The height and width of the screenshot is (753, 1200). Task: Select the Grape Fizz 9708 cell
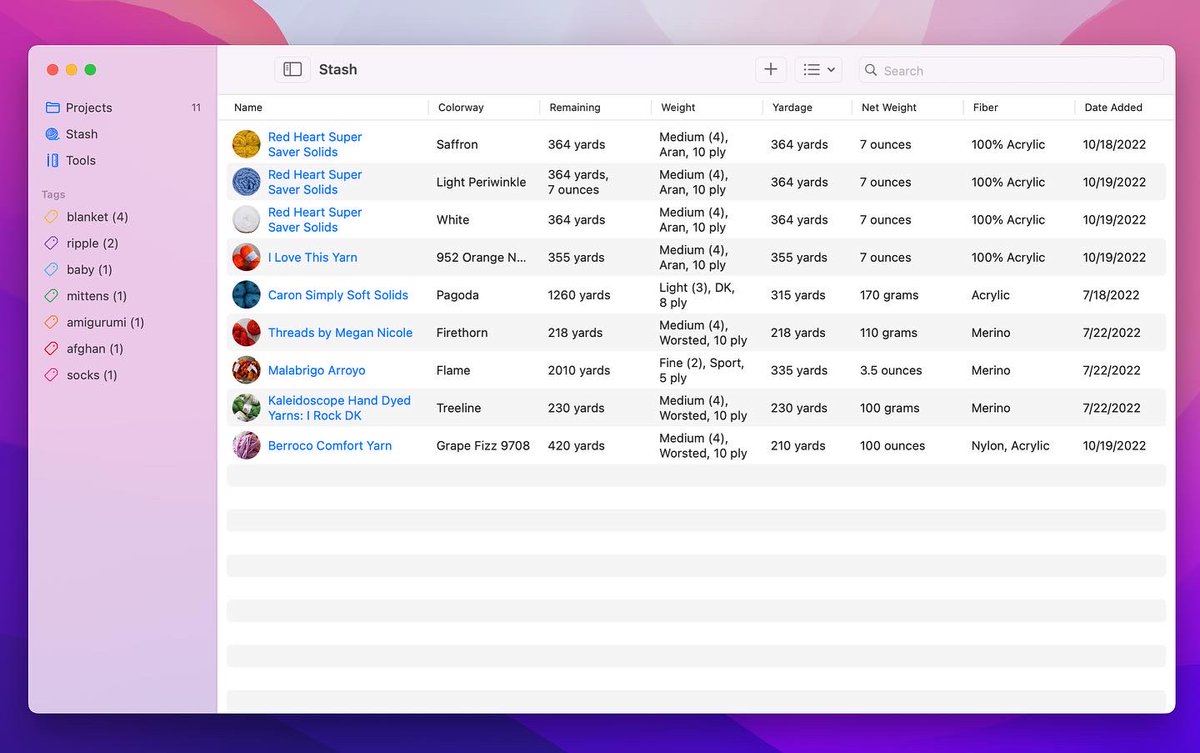pyautogui.click(x=483, y=445)
